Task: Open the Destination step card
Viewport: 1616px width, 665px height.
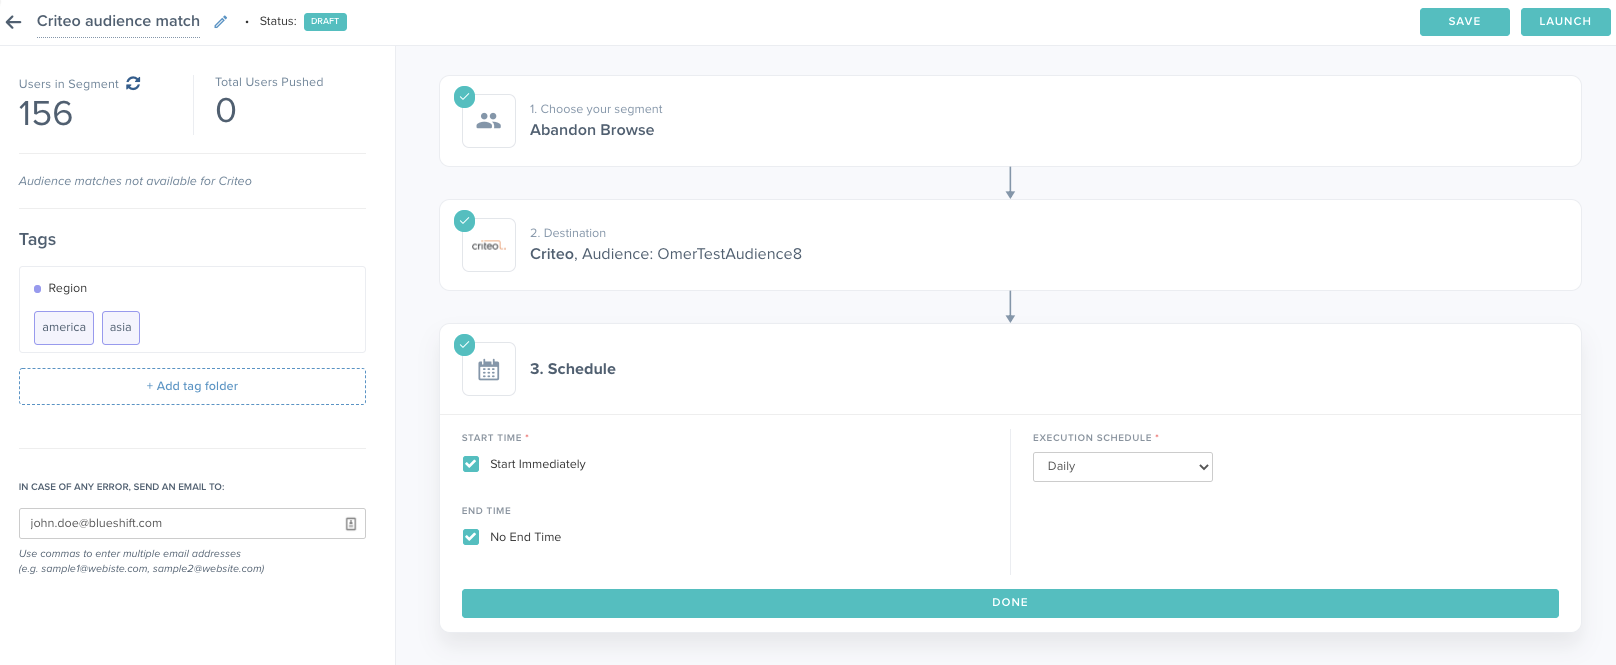Action: pyautogui.click(x=1010, y=245)
